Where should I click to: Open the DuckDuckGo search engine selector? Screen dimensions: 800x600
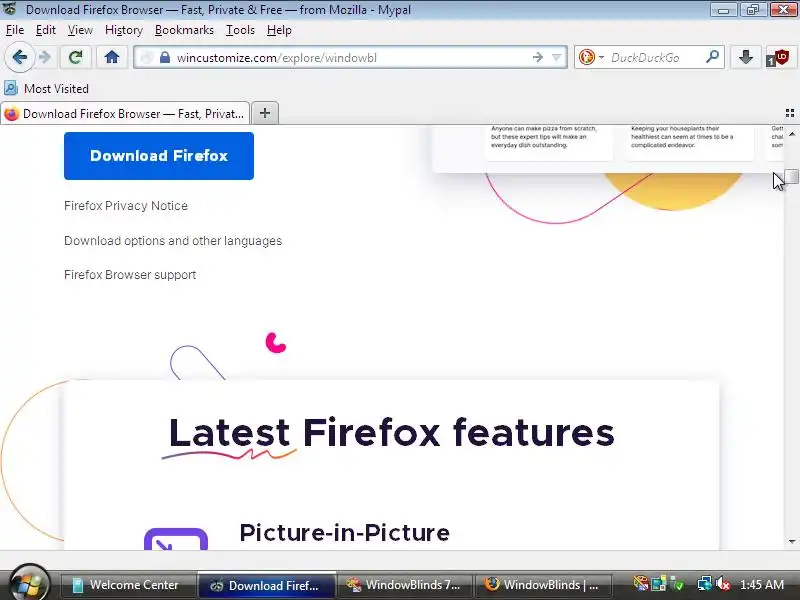[x=590, y=57]
